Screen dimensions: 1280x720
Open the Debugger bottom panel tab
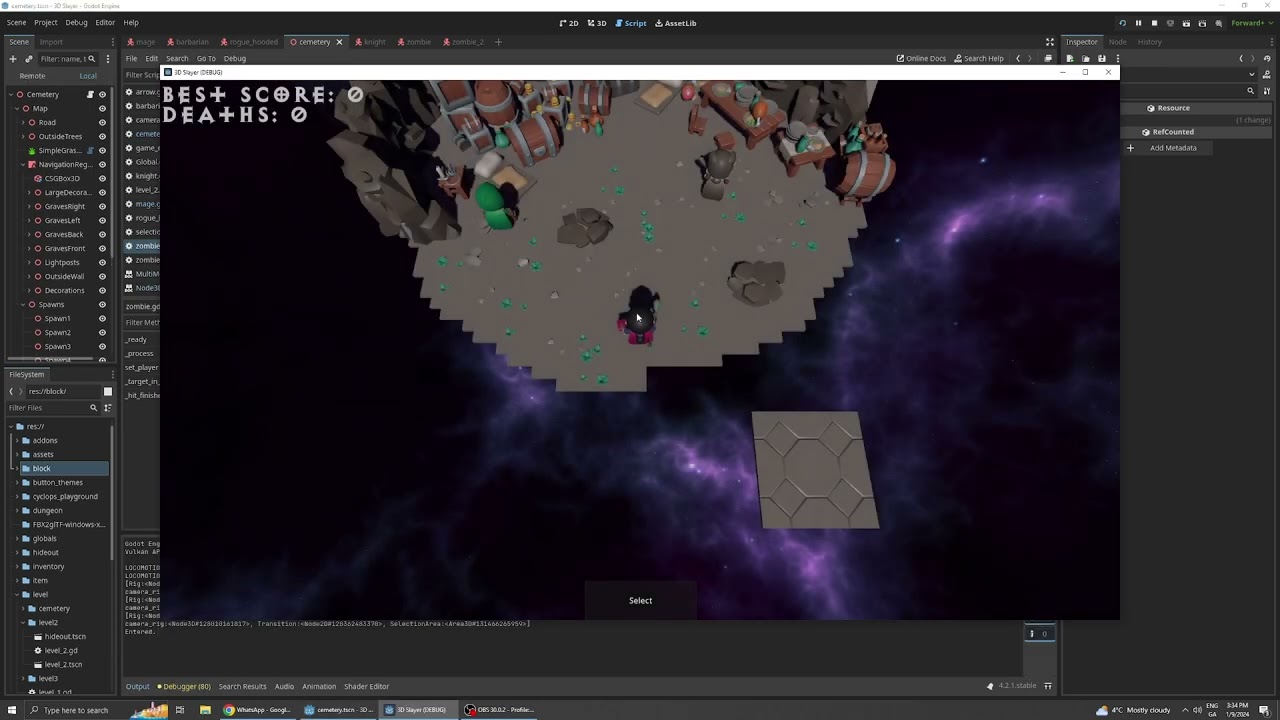coord(184,686)
